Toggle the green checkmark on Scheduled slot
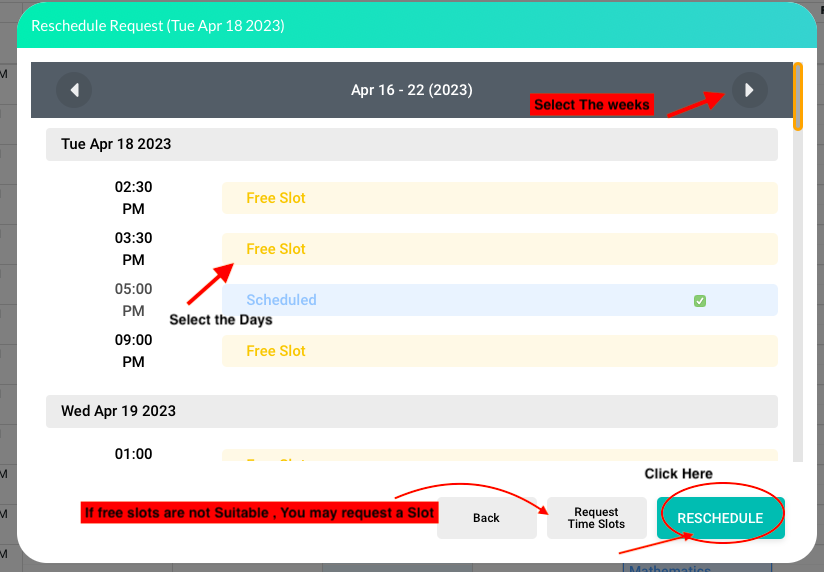 pyautogui.click(x=700, y=300)
